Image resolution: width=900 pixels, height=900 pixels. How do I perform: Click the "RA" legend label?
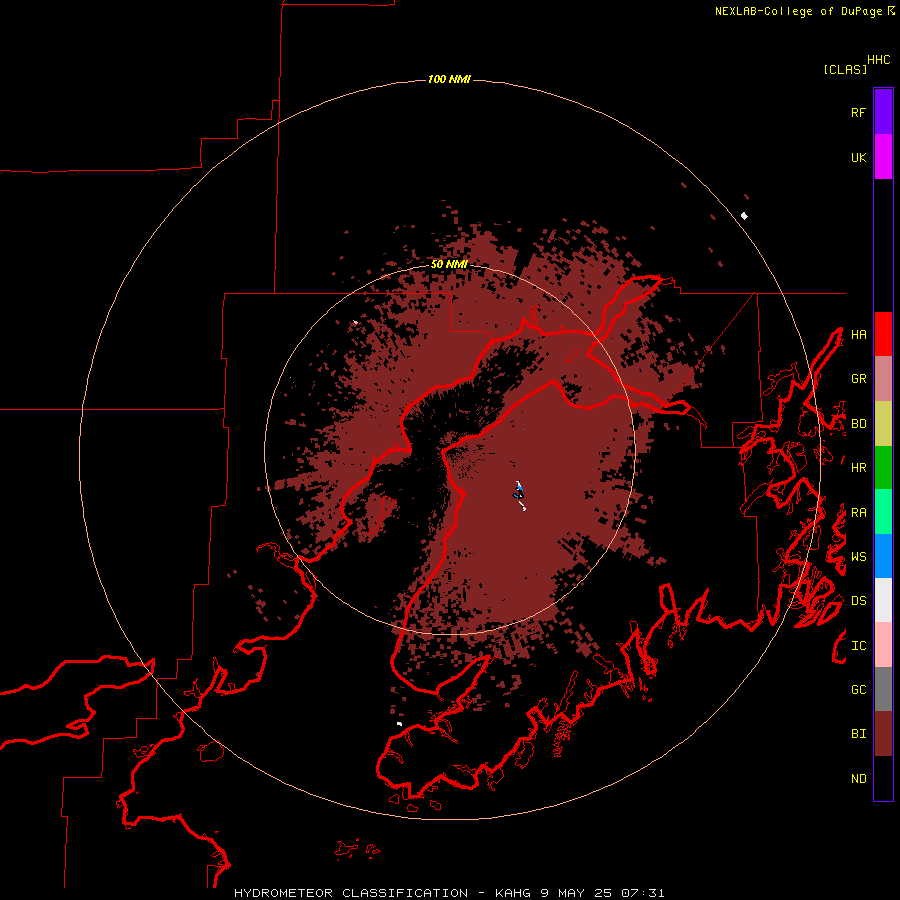tap(859, 513)
